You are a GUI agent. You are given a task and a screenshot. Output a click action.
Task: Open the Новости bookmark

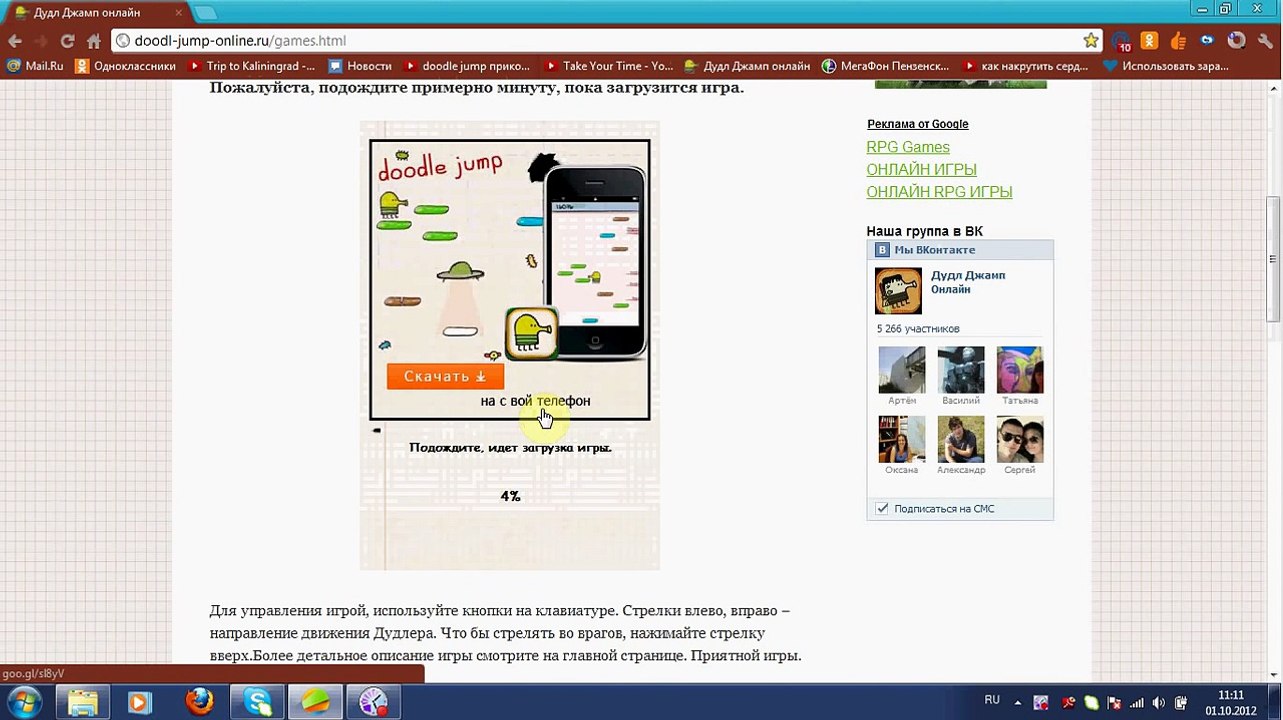click(360, 66)
